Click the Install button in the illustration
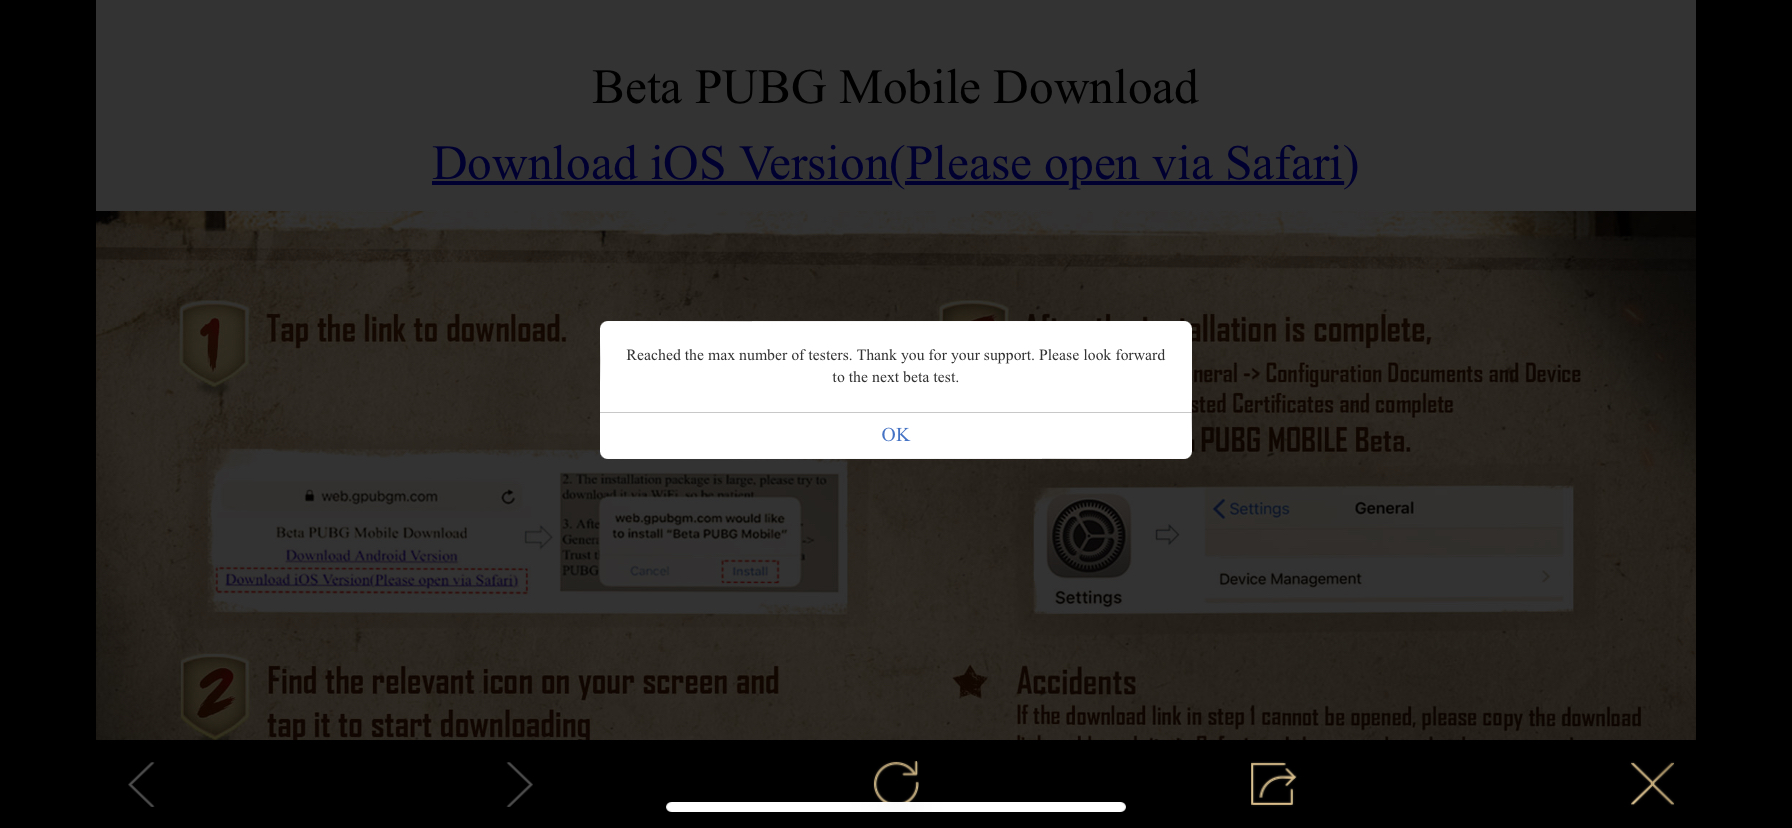The width and height of the screenshot is (1792, 828). click(x=750, y=572)
